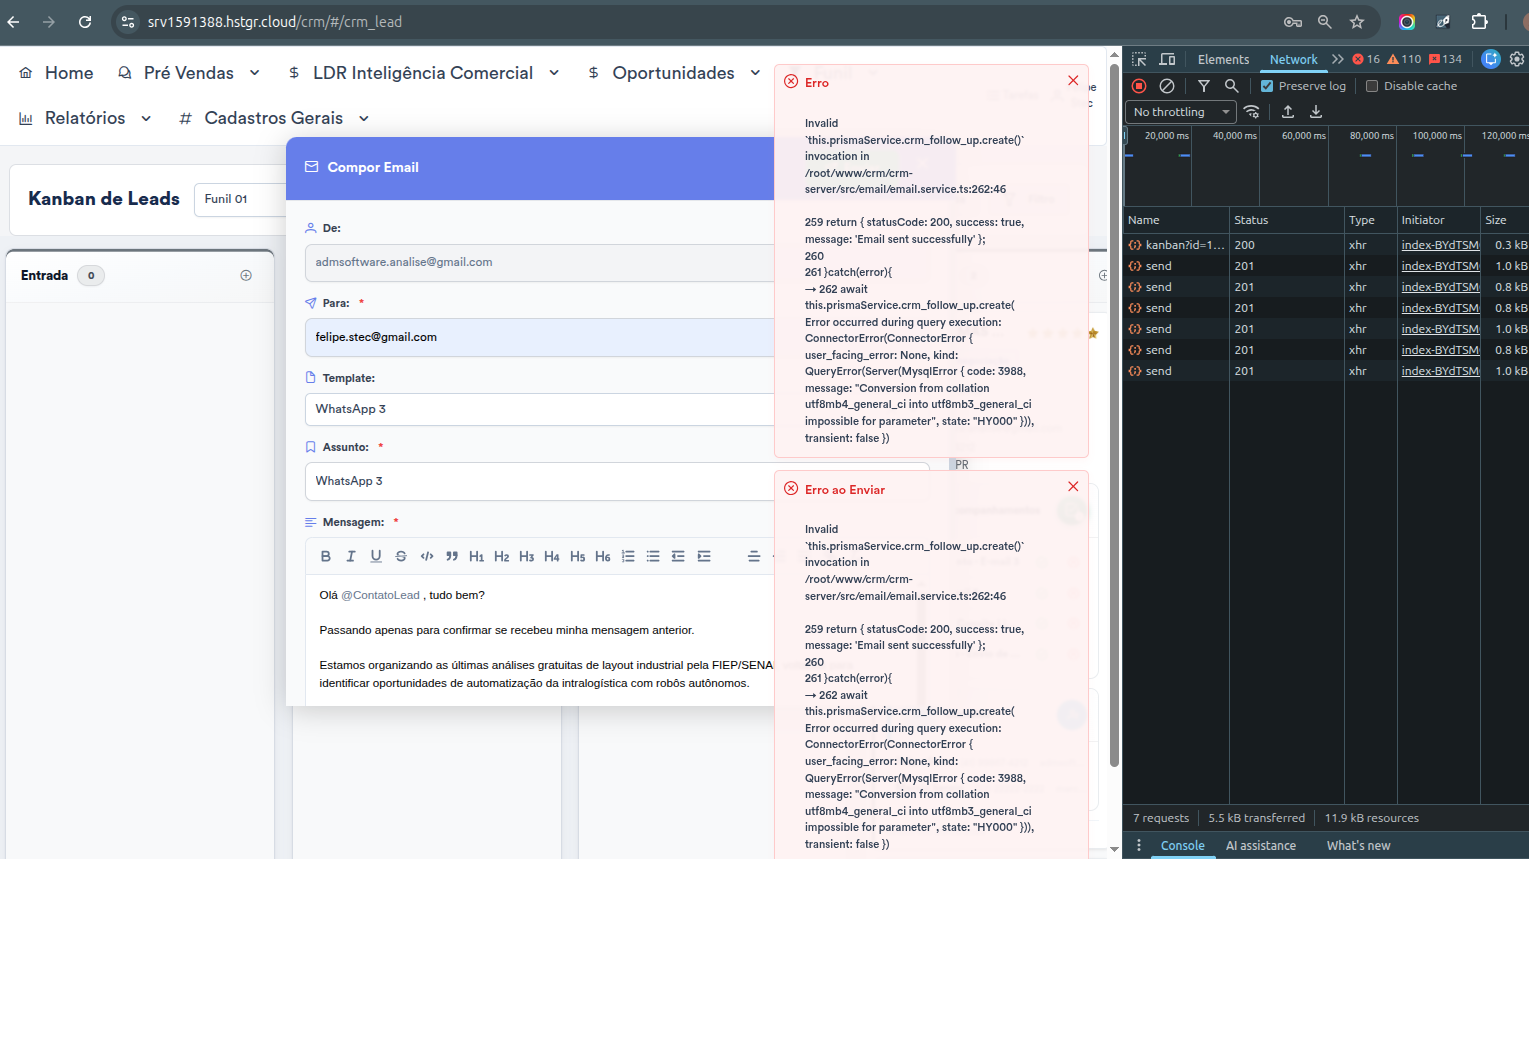
Task: Sort requests by the Size column
Action: (1504, 220)
